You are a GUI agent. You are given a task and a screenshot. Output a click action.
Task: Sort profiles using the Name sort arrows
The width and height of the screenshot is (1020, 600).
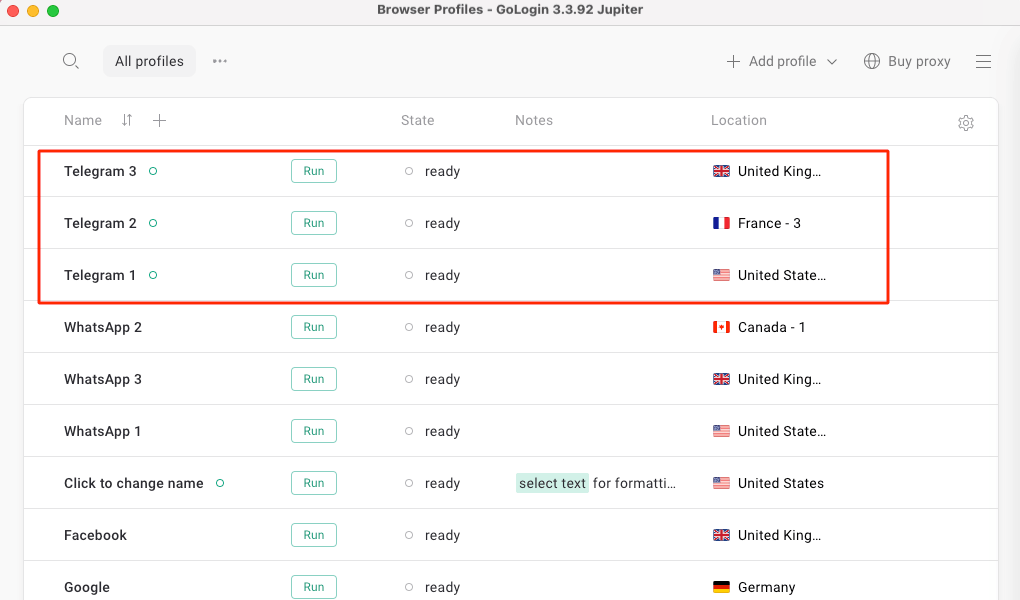click(x=127, y=120)
